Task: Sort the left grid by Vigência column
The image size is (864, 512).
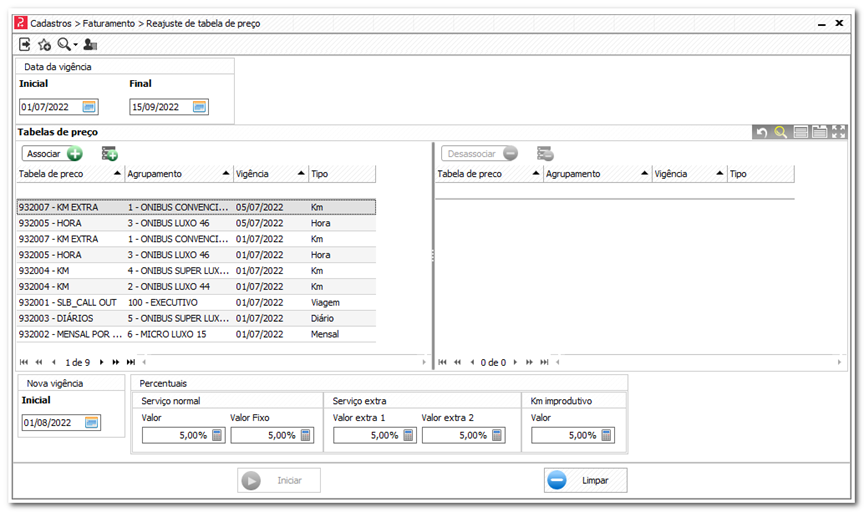Action: pyautogui.click(x=271, y=174)
